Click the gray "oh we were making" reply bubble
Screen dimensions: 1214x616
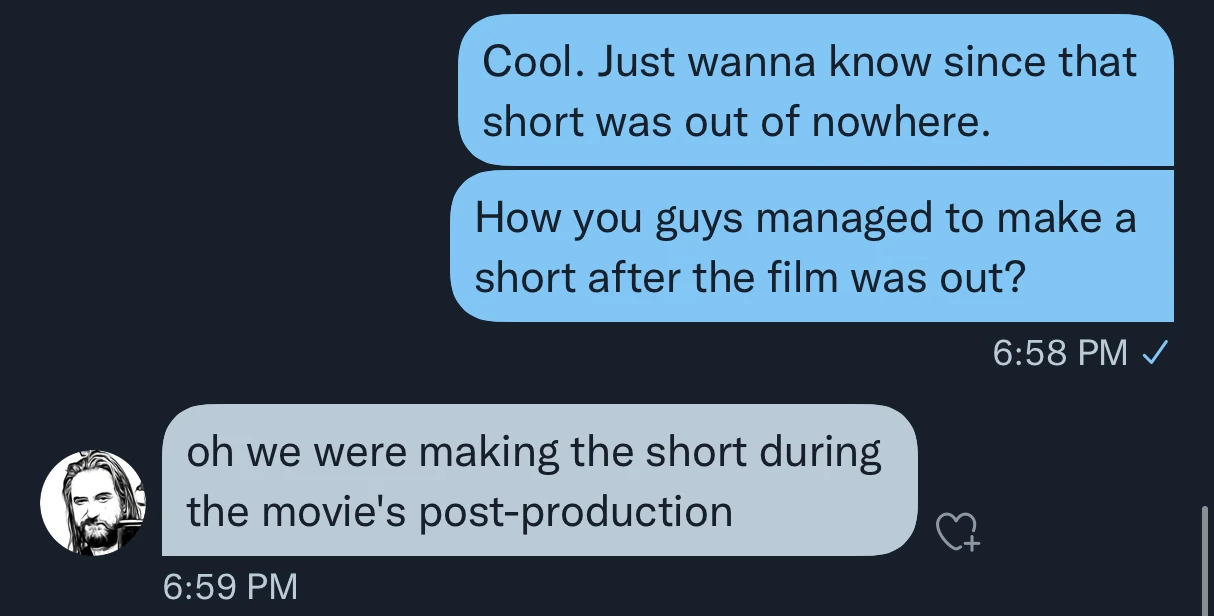pyautogui.click(x=539, y=481)
